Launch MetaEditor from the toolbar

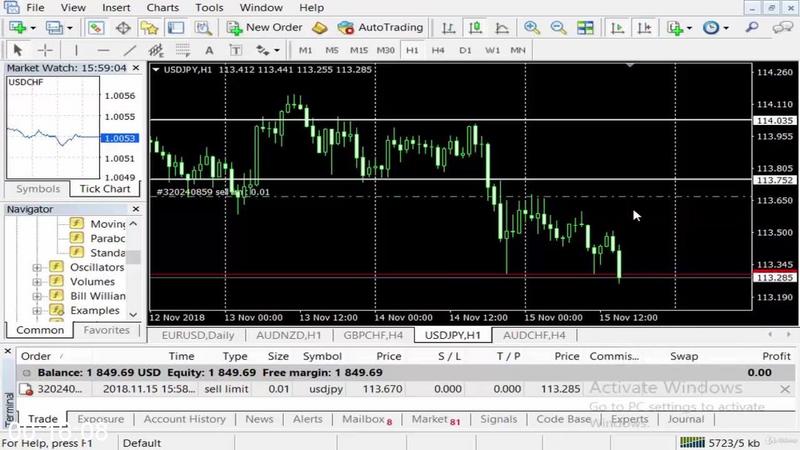click(x=320, y=28)
